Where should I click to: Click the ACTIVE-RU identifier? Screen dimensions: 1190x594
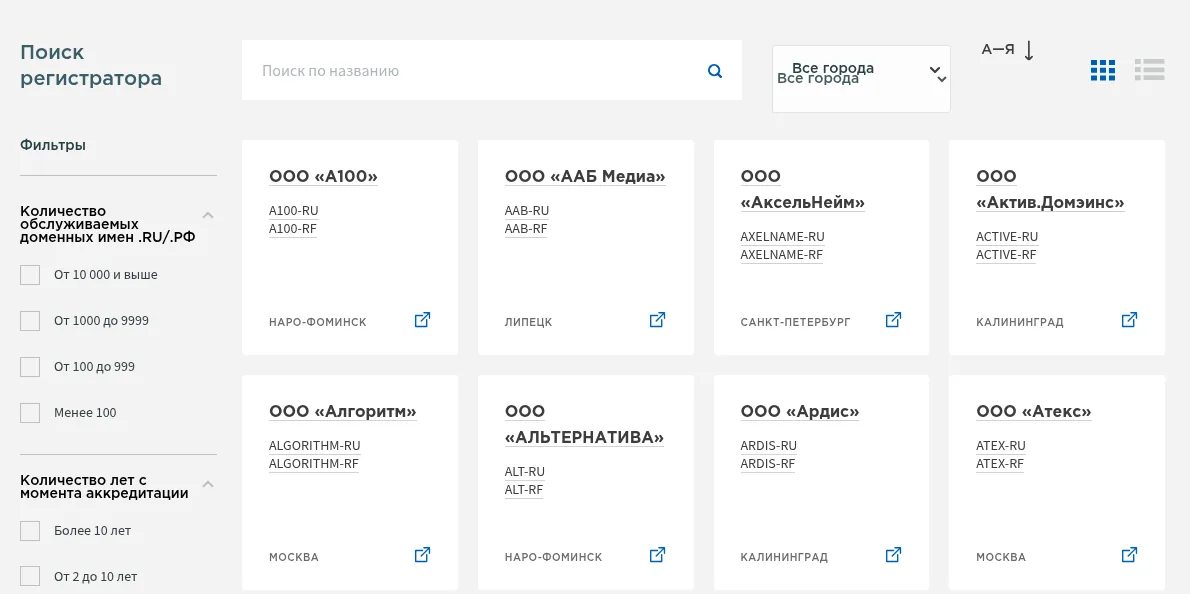tap(1007, 237)
